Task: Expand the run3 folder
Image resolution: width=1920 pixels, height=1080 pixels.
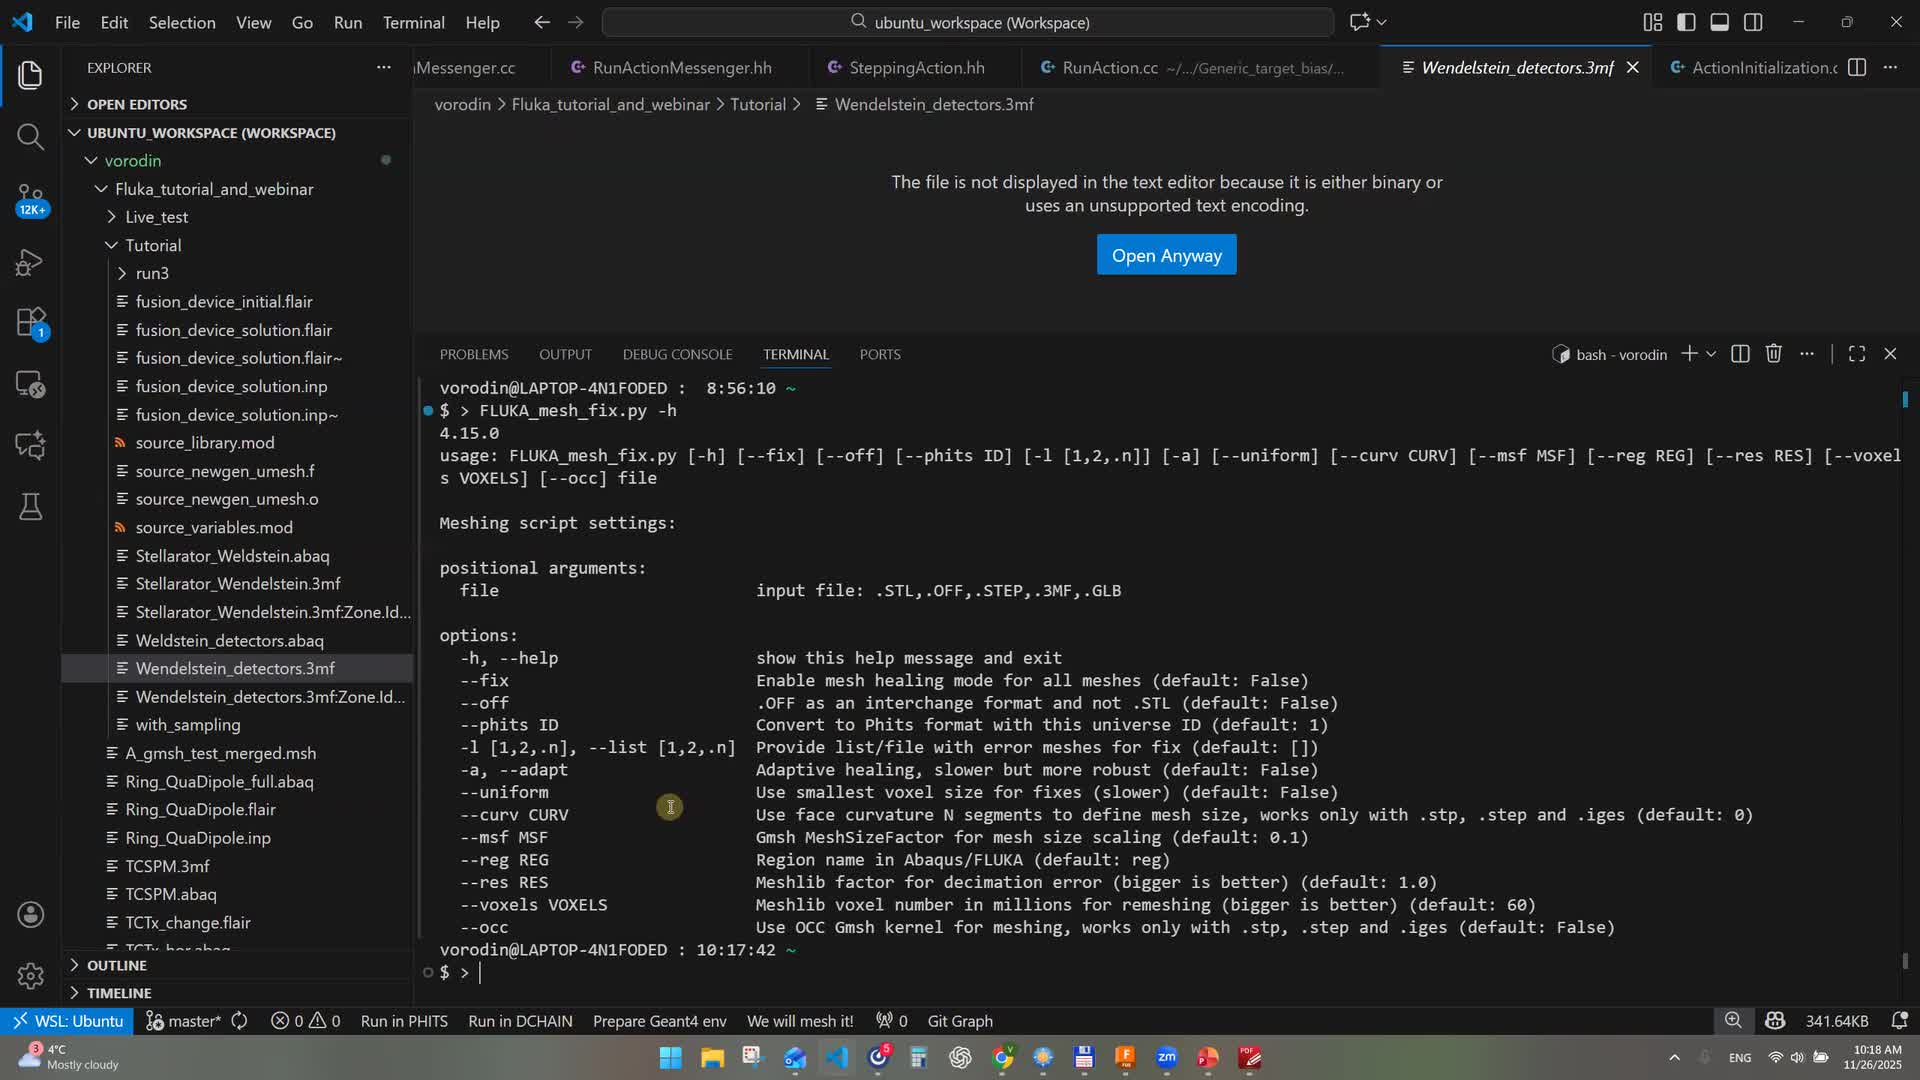Action: click(x=152, y=273)
